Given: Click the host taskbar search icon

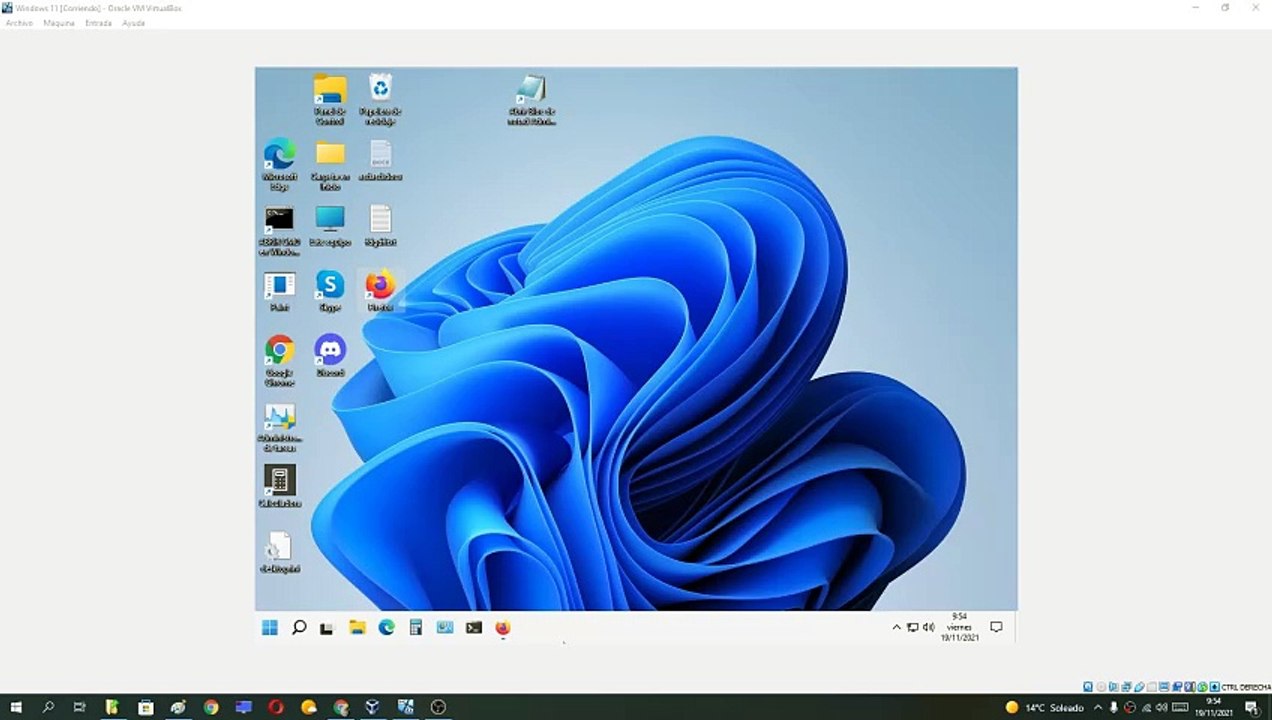Looking at the screenshot, I should [x=48, y=707].
